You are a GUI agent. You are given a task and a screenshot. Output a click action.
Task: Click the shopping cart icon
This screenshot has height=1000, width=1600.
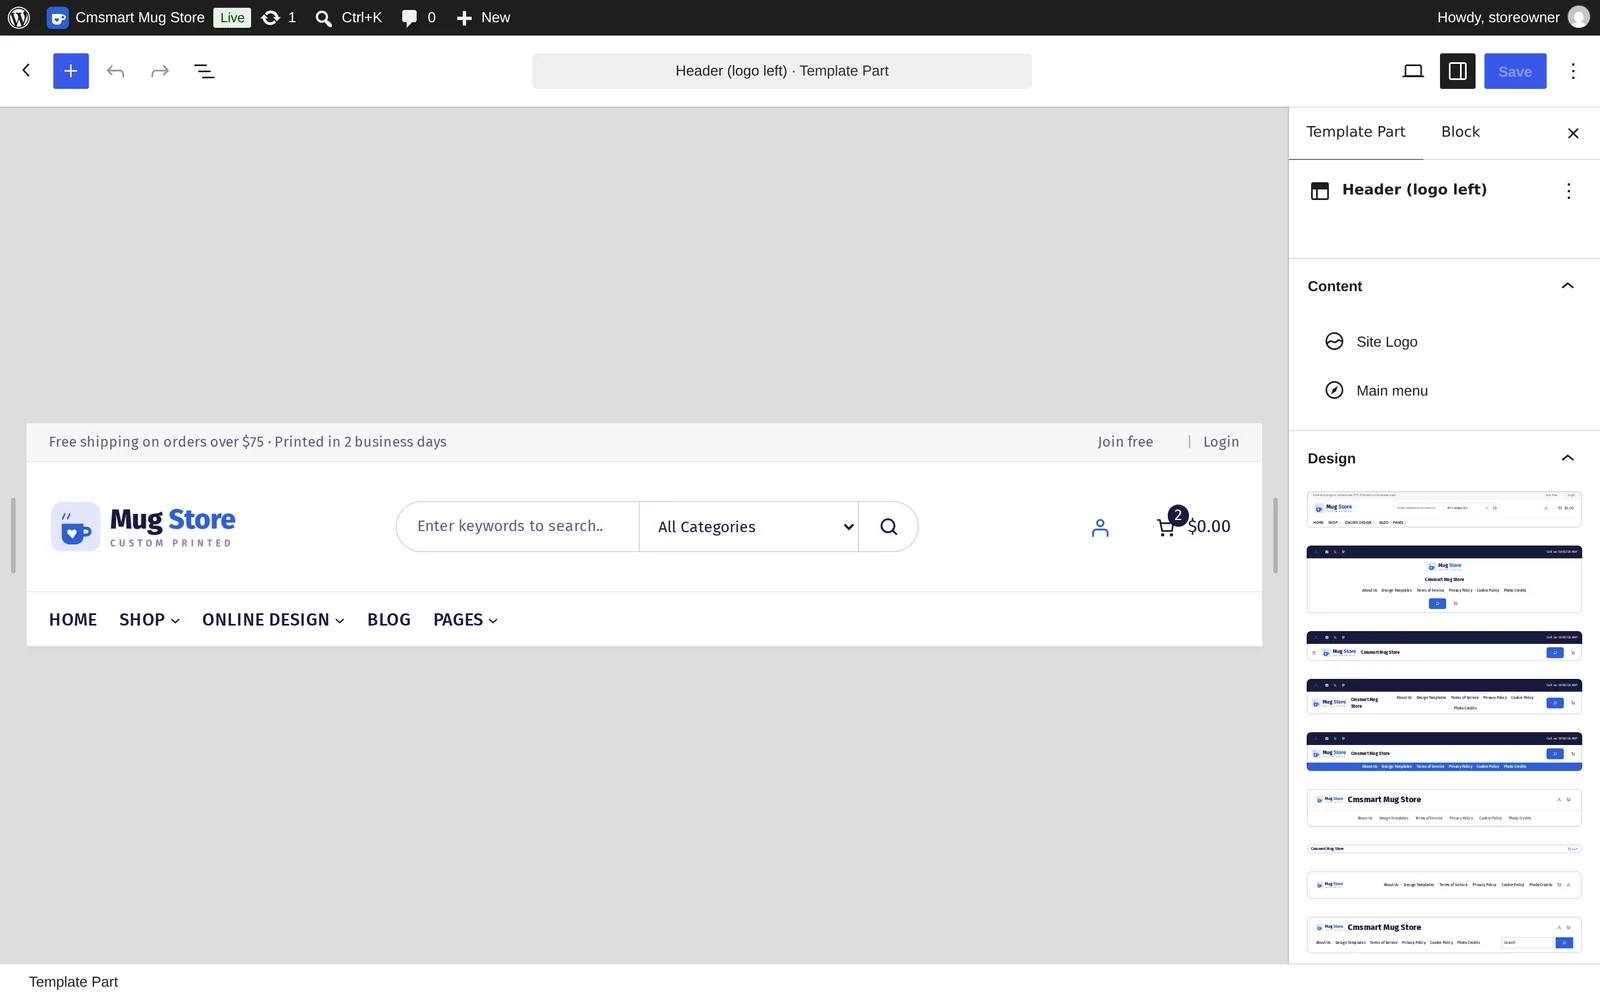pyautogui.click(x=1166, y=527)
